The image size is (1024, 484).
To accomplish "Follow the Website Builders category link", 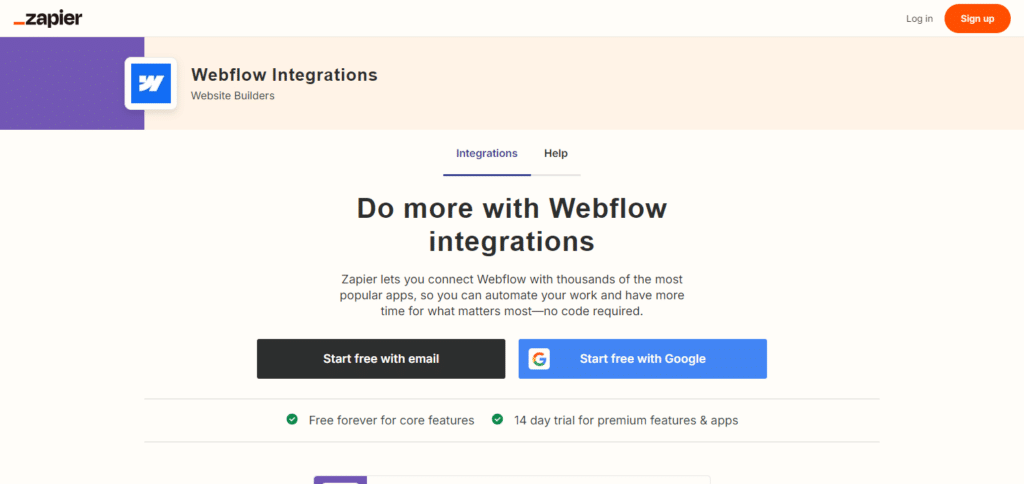I will tap(232, 96).
